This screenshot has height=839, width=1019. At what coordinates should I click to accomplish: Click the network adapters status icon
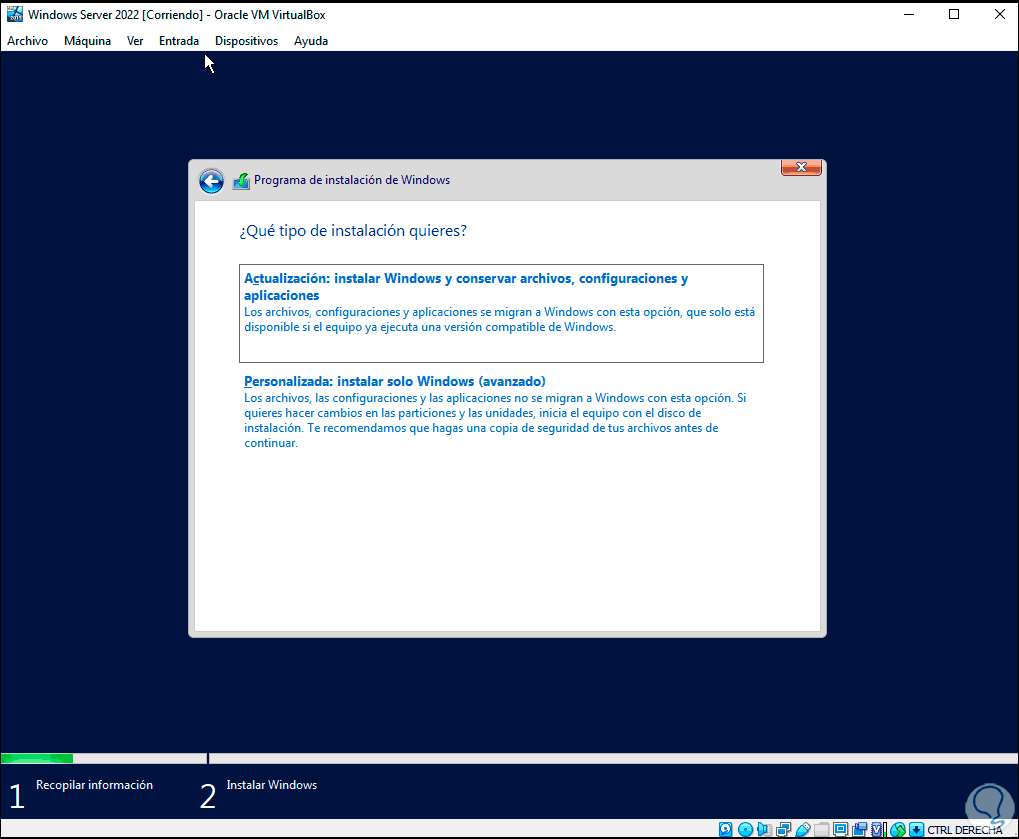pyautogui.click(x=784, y=829)
